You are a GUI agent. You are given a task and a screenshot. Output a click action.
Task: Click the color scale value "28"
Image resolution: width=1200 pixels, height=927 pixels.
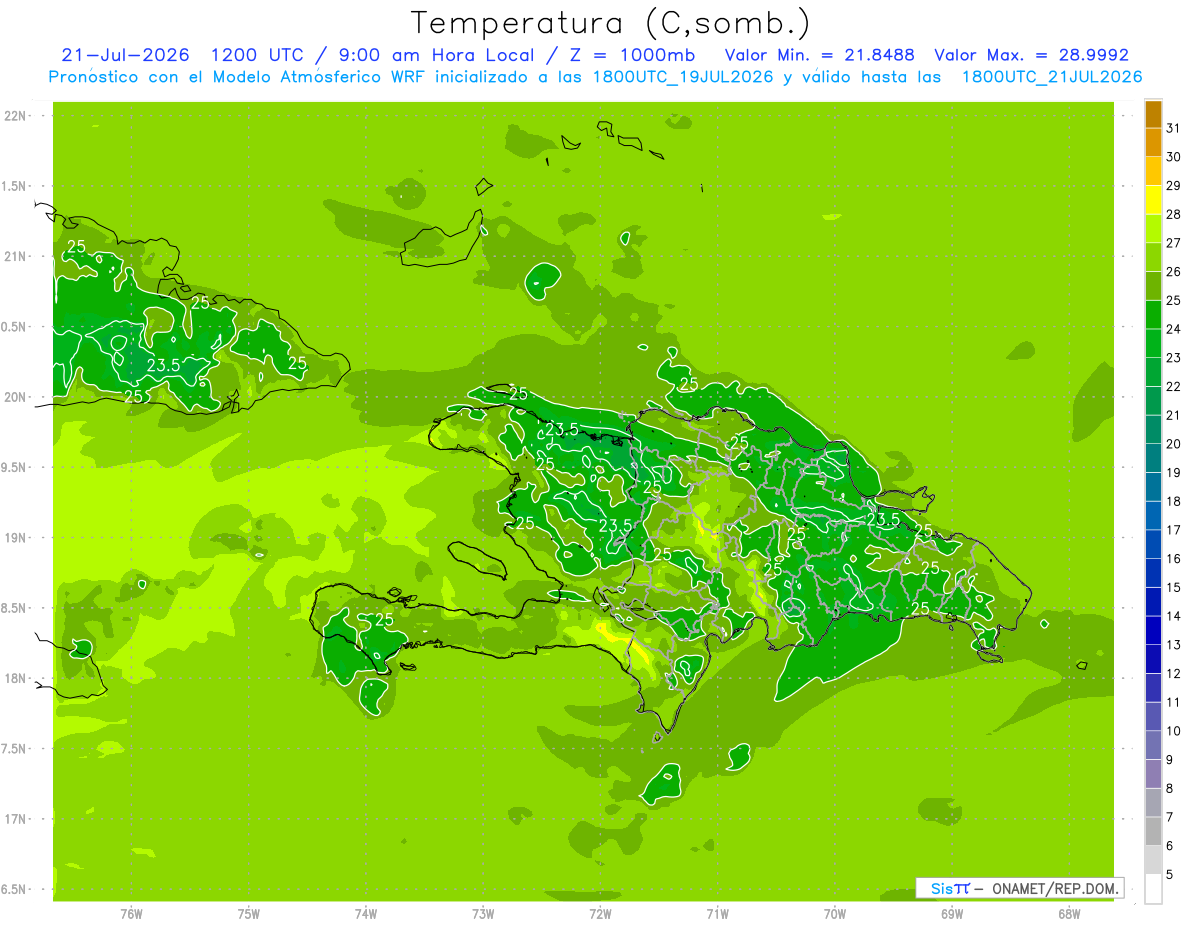[1173, 214]
